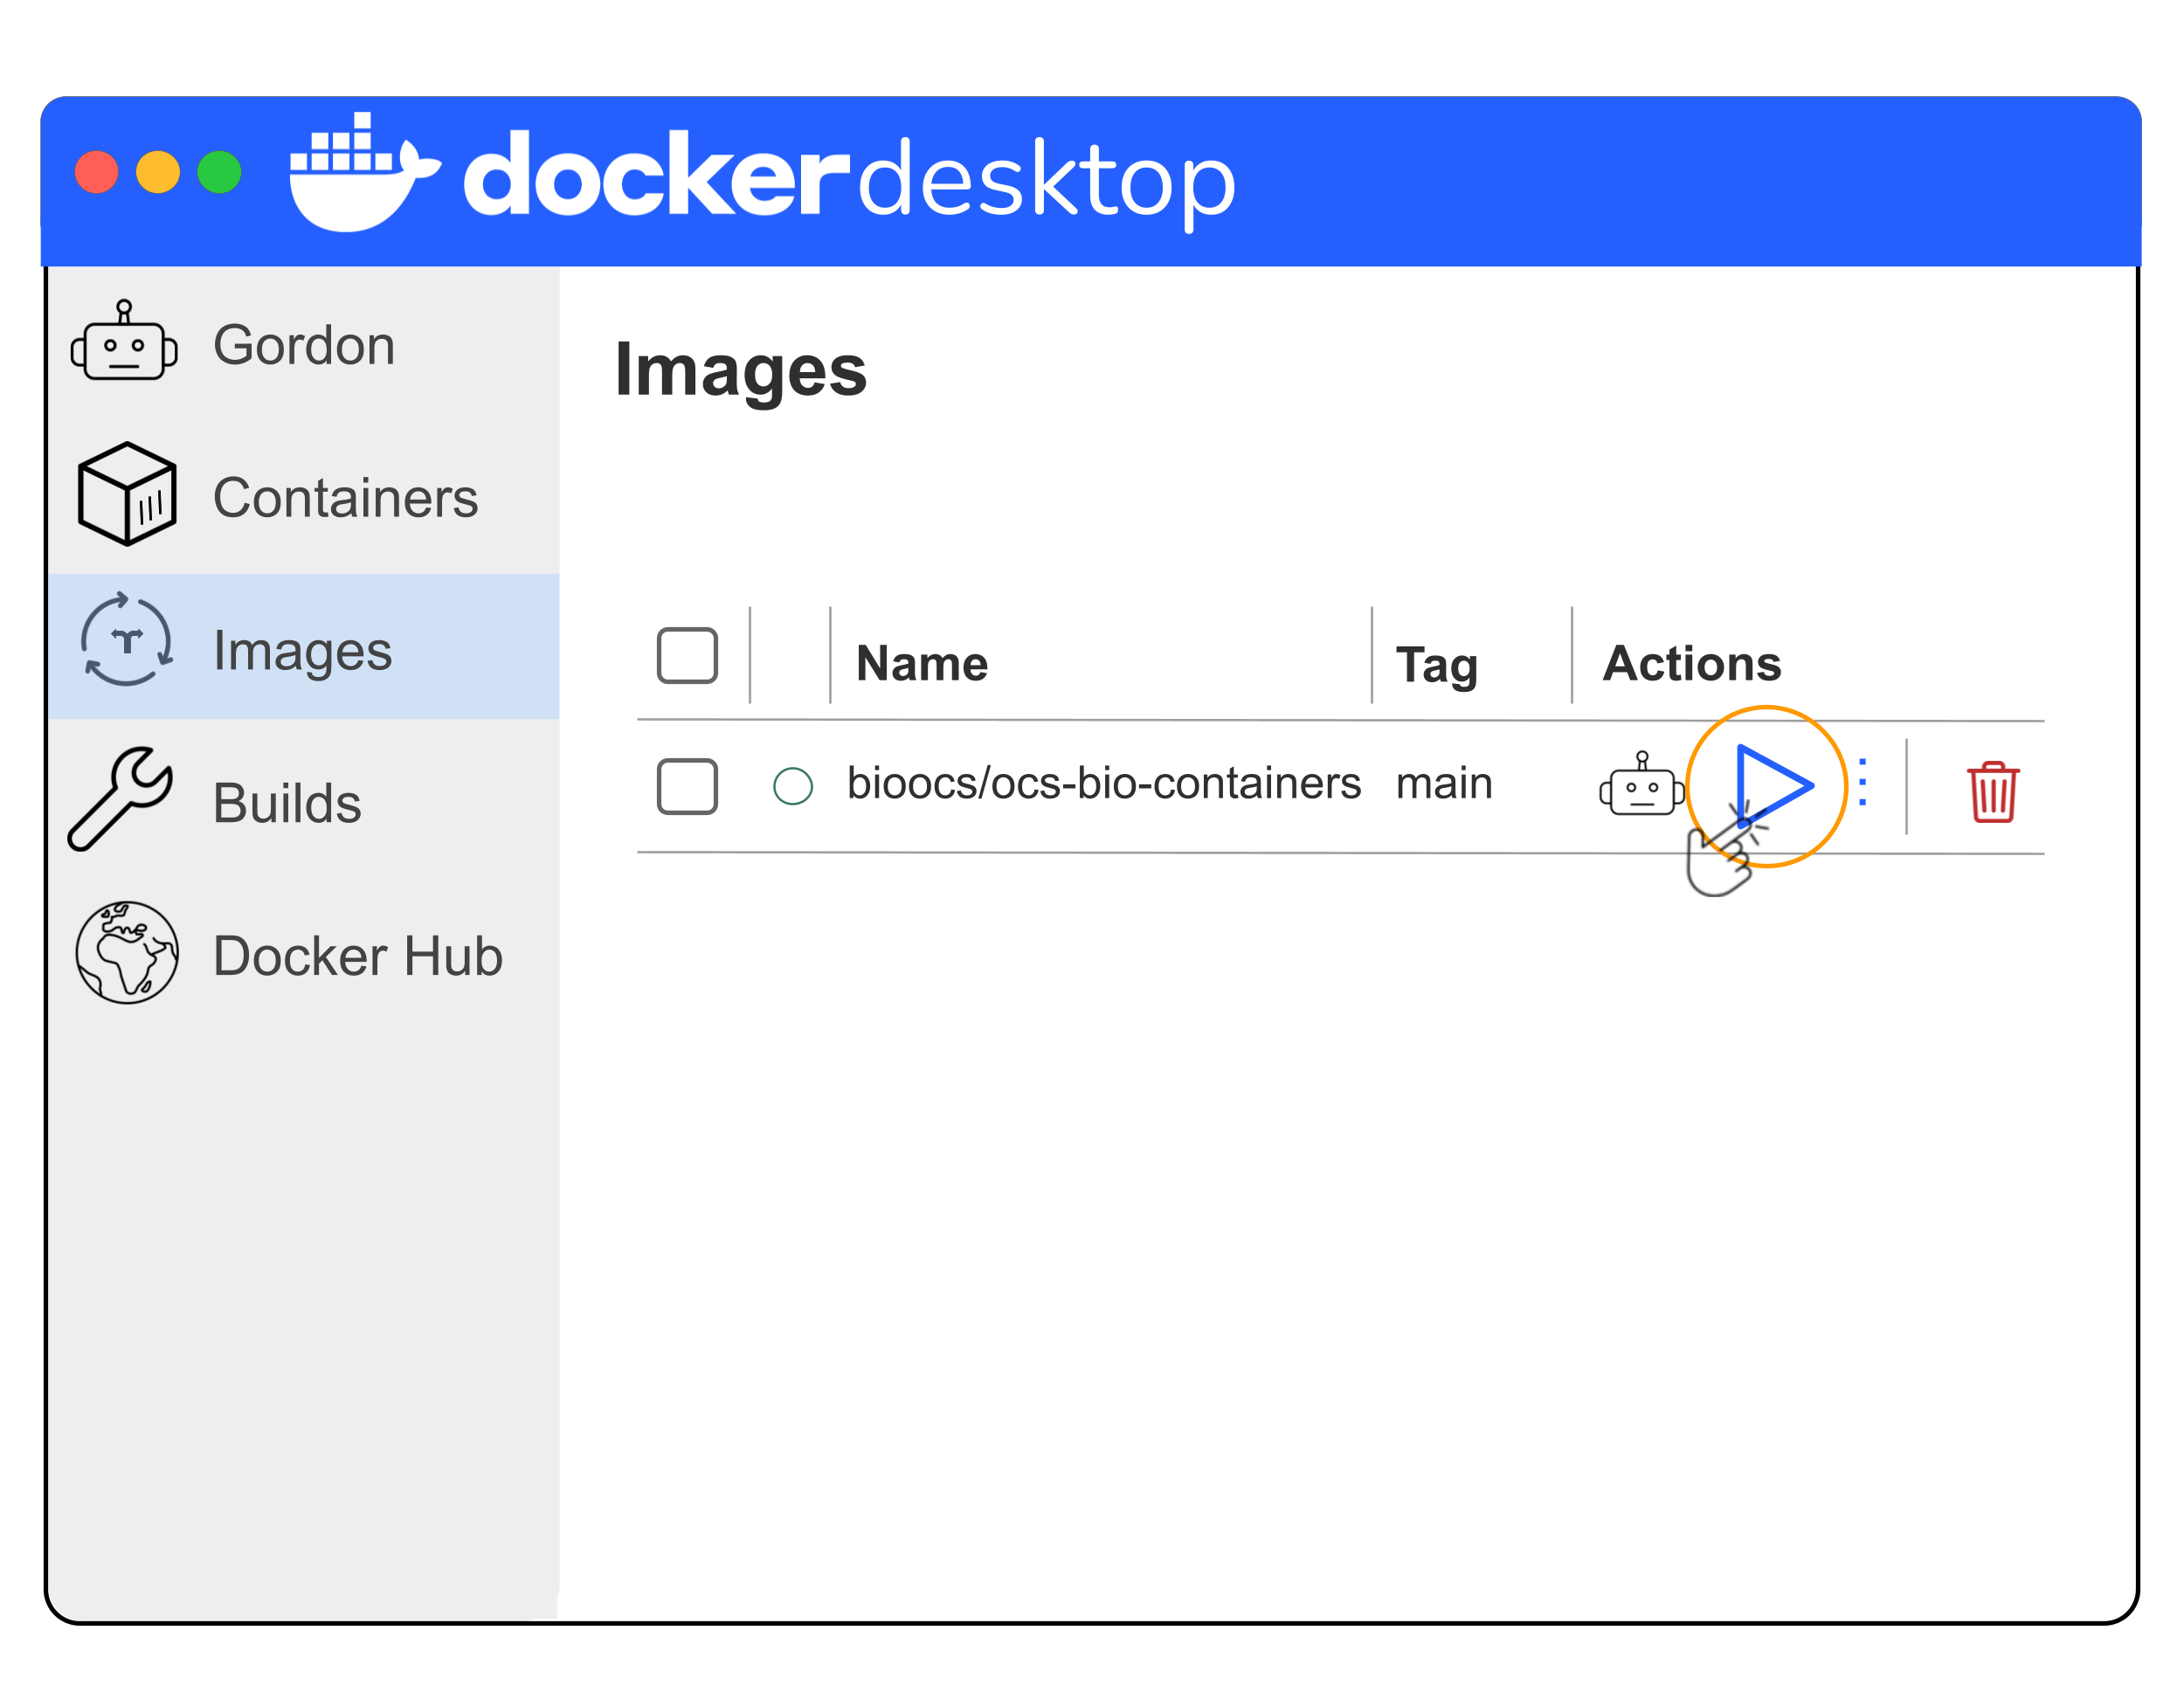
Task: Click the green maximize window button
Action: click(219, 172)
